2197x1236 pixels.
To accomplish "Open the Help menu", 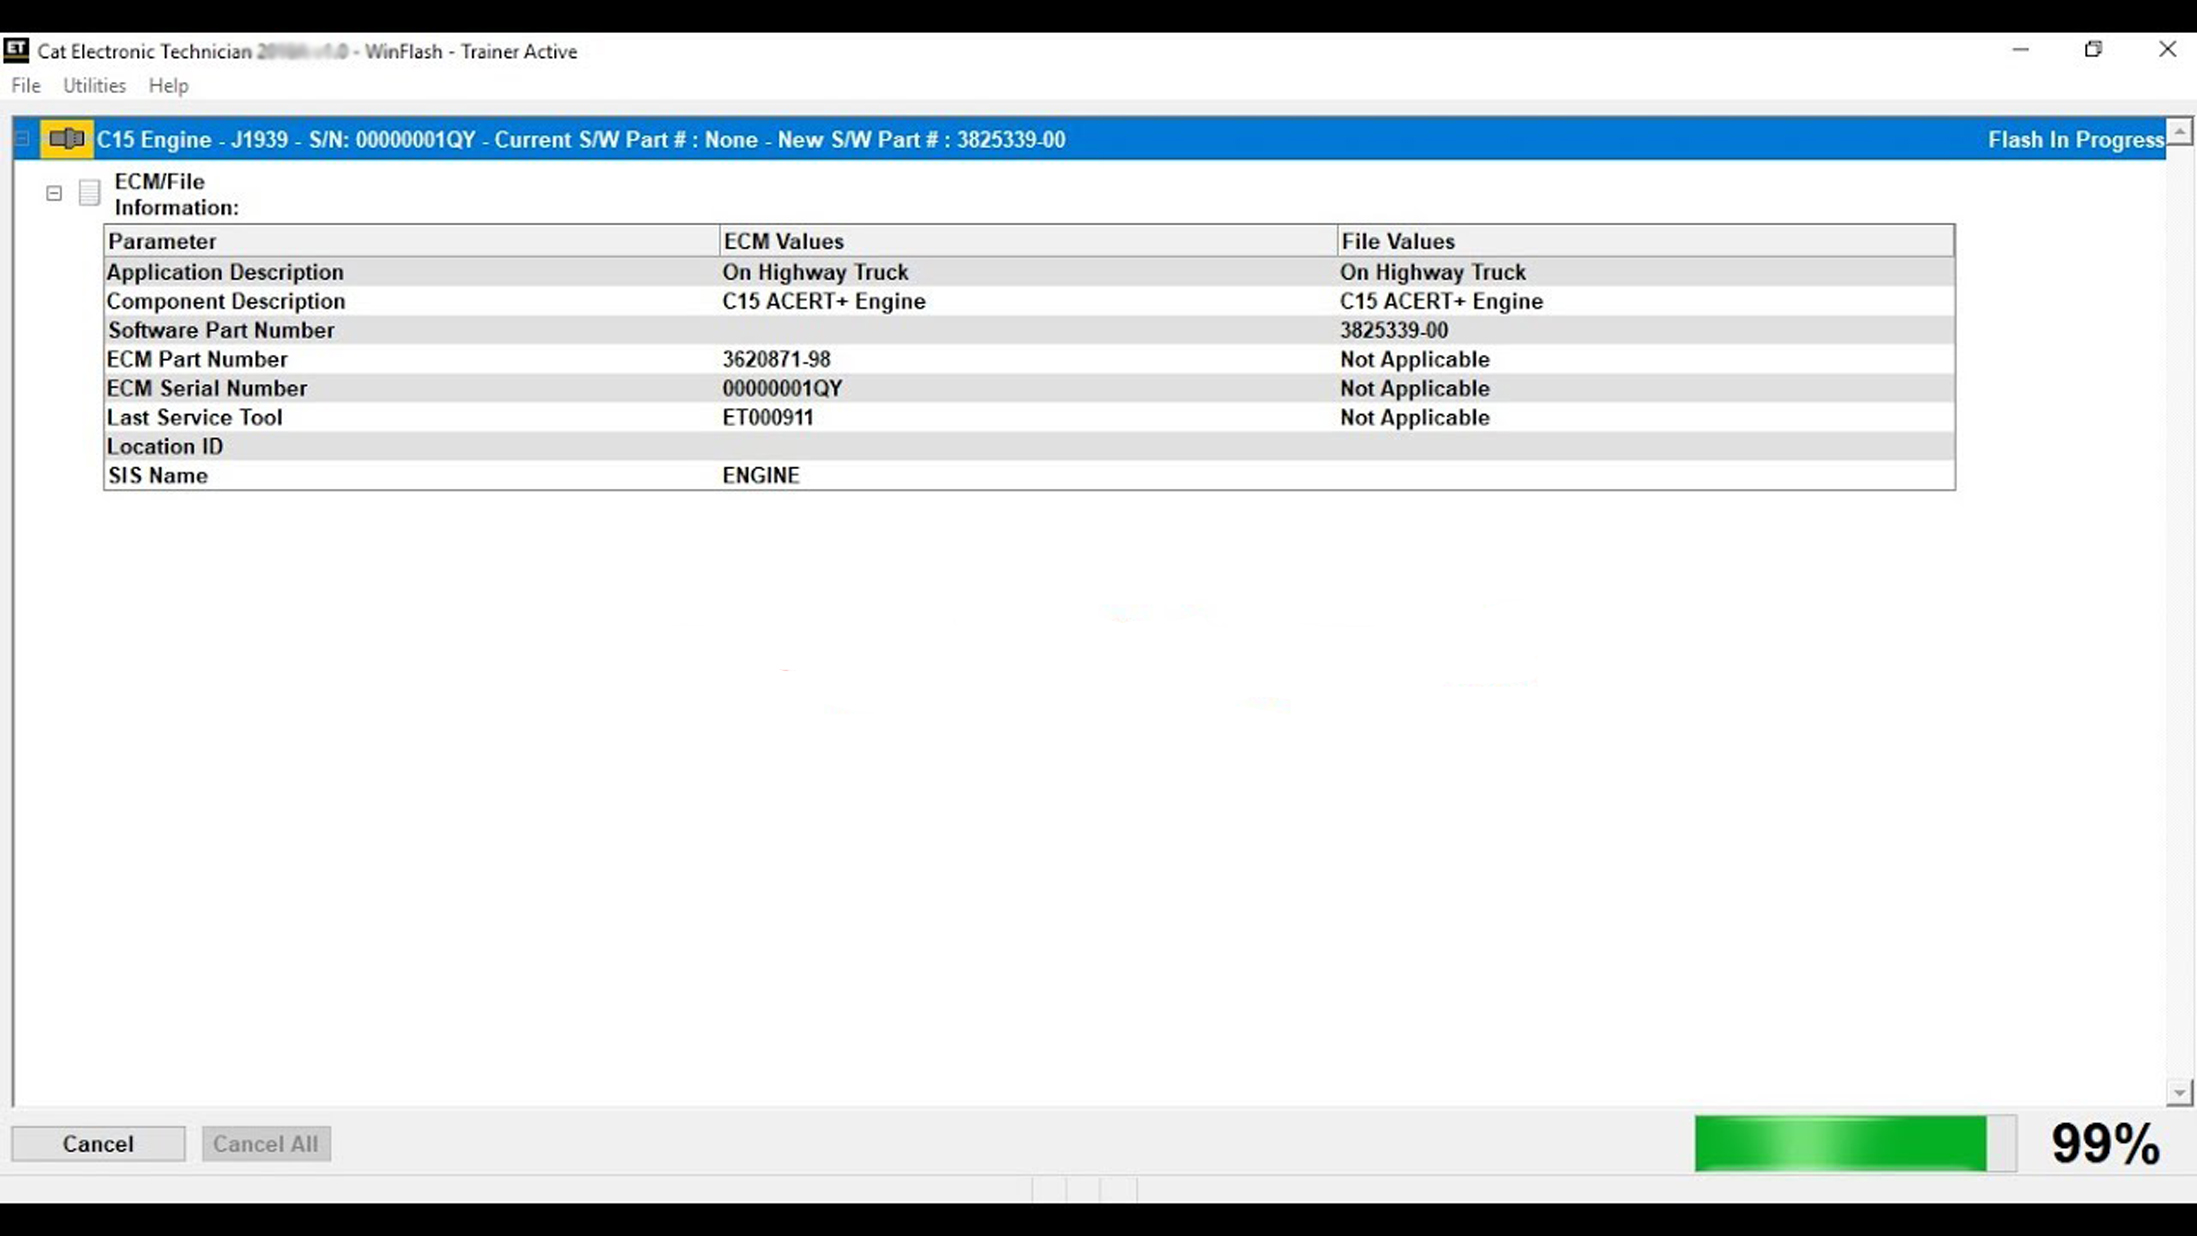I will point(168,86).
